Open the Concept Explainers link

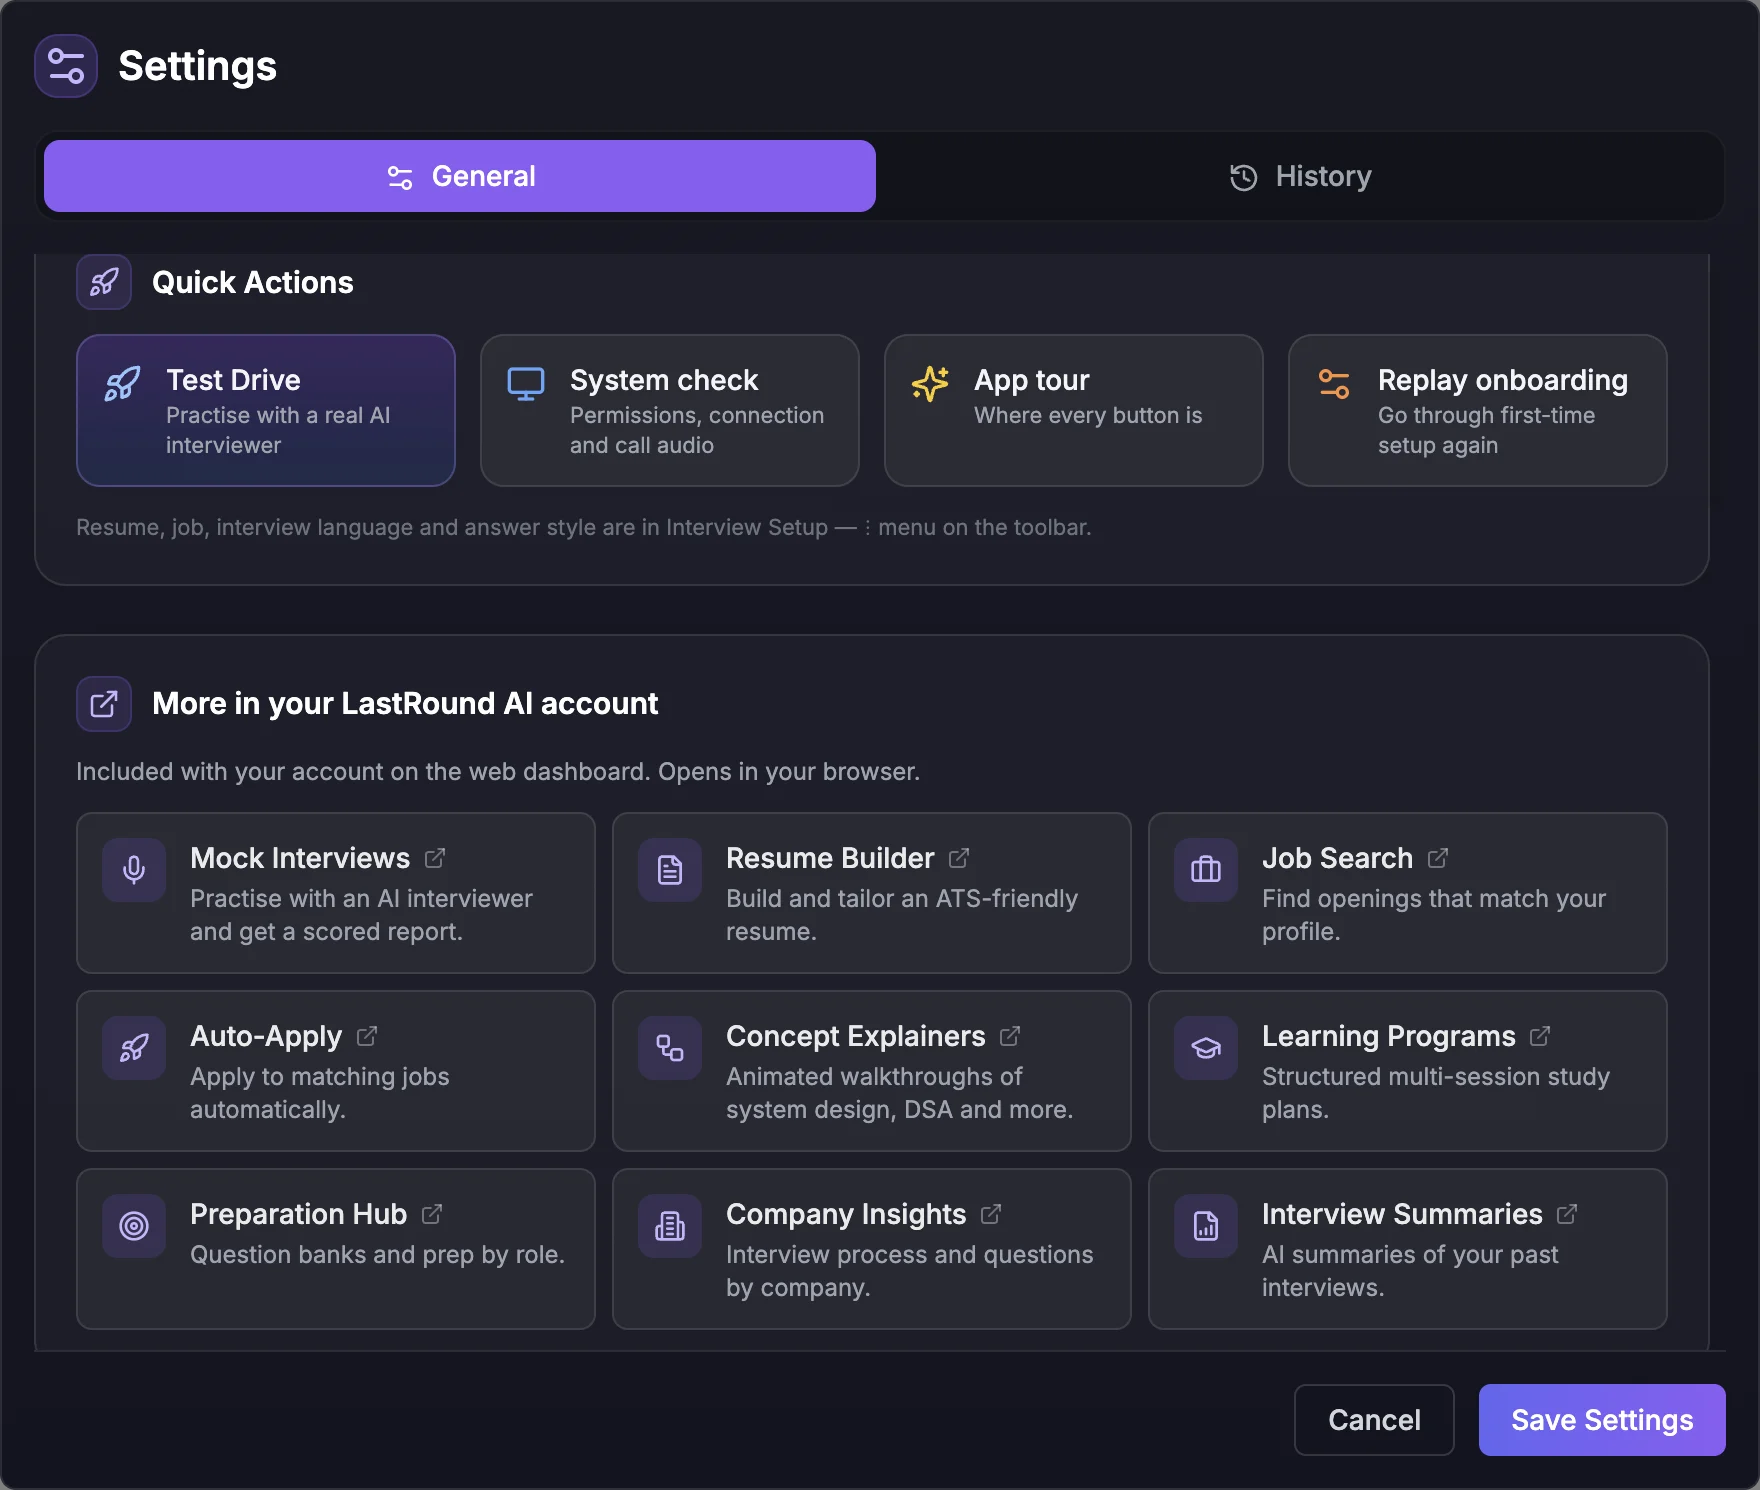872,1071
